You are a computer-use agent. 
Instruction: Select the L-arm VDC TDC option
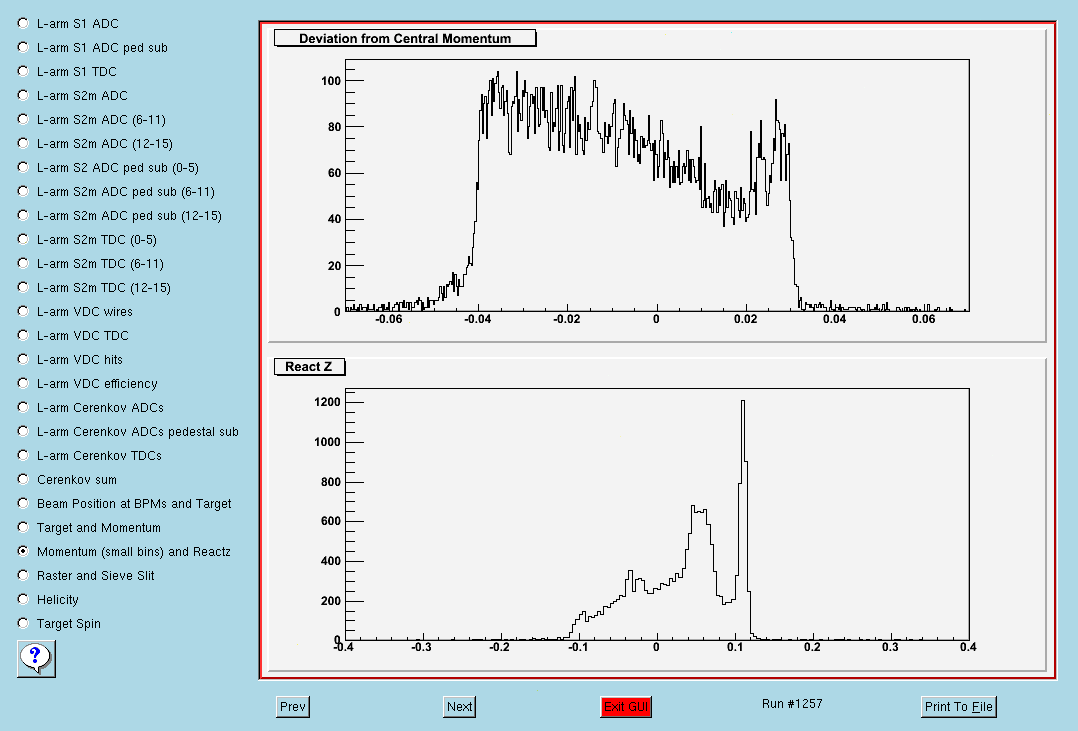23,336
